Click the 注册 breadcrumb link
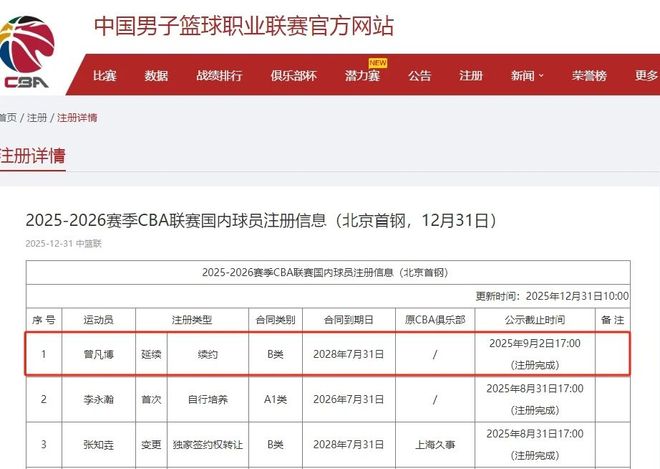 point(37,118)
